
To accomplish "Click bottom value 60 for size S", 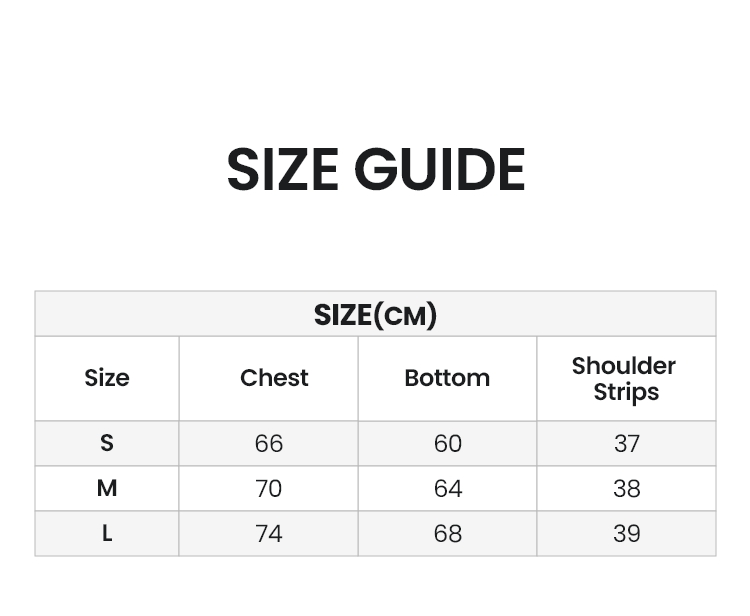I will (448, 443).
